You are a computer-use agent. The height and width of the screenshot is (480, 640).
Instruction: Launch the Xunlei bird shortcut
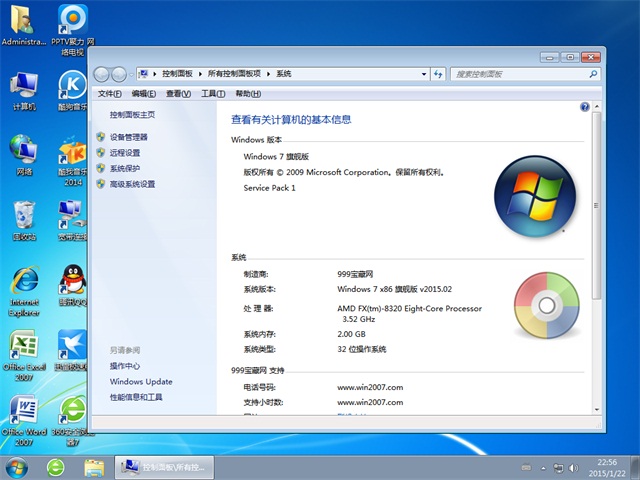click(73, 350)
